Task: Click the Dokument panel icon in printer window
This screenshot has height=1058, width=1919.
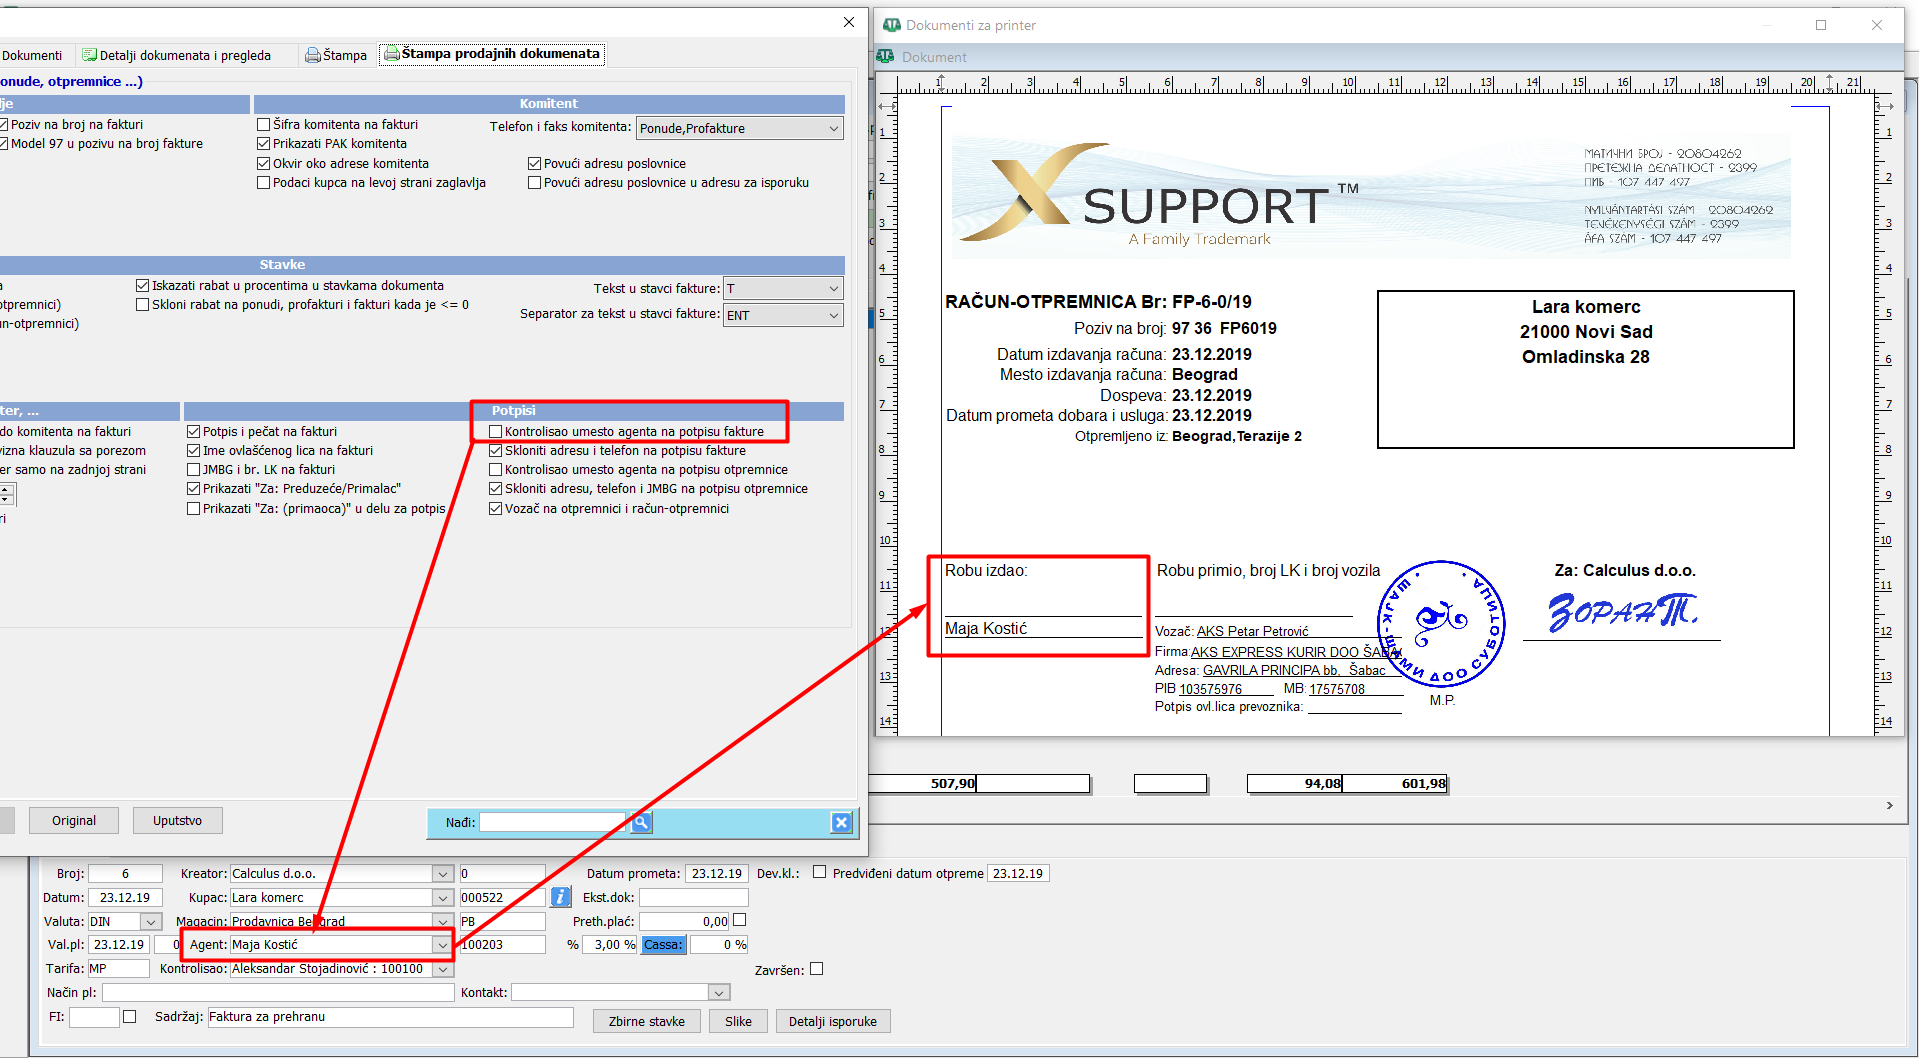Action: coord(885,57)
